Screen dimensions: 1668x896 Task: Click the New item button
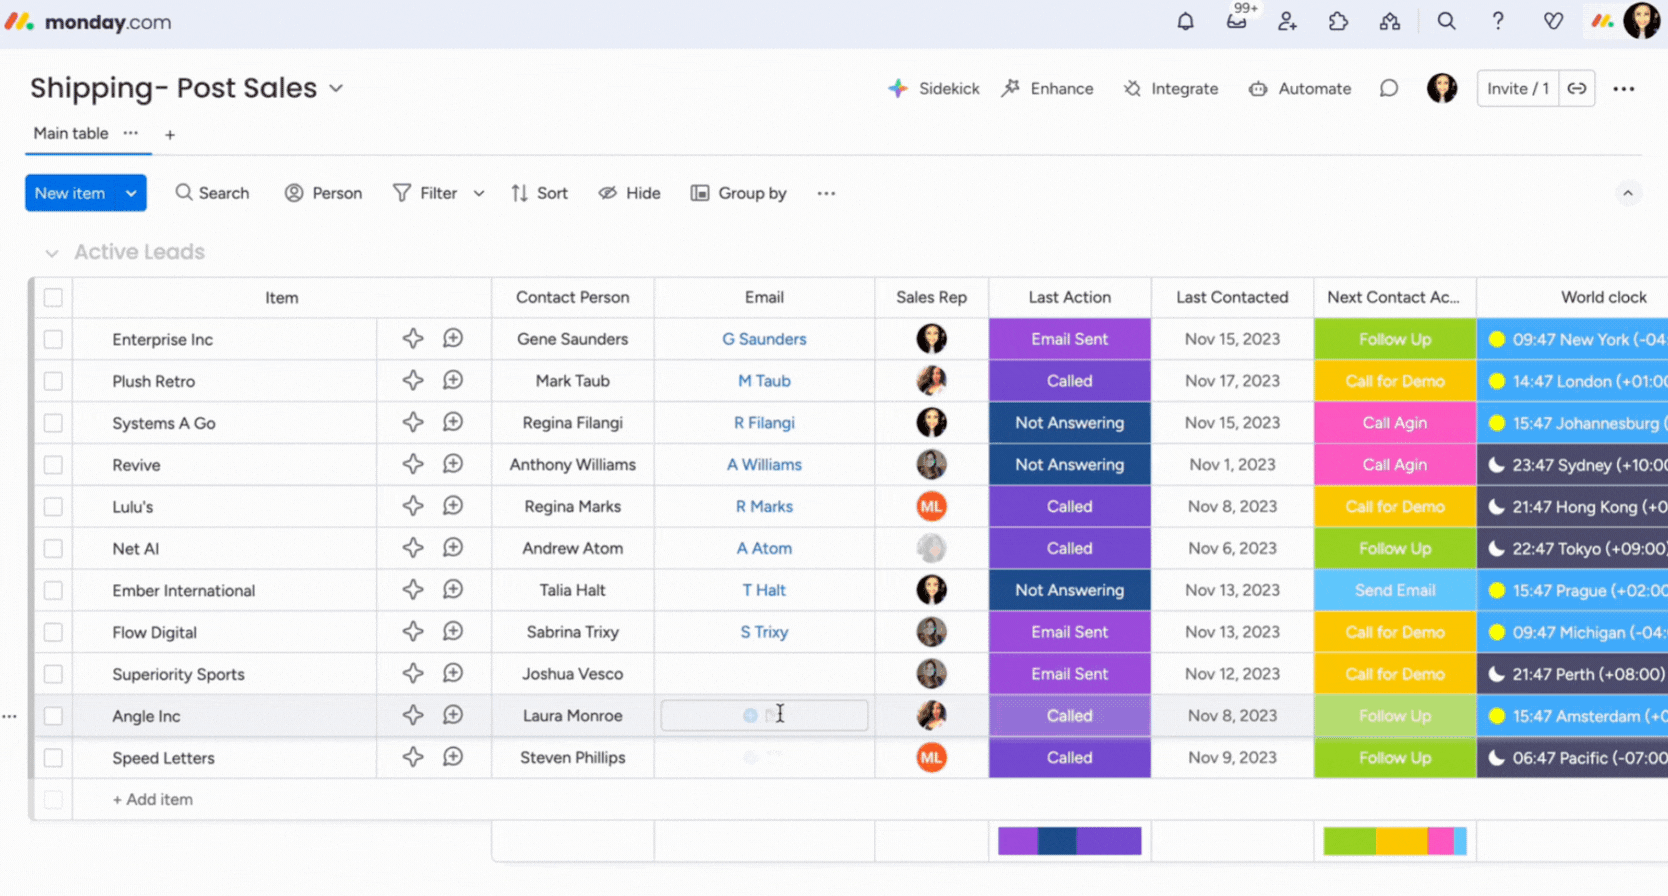[70, 193]
